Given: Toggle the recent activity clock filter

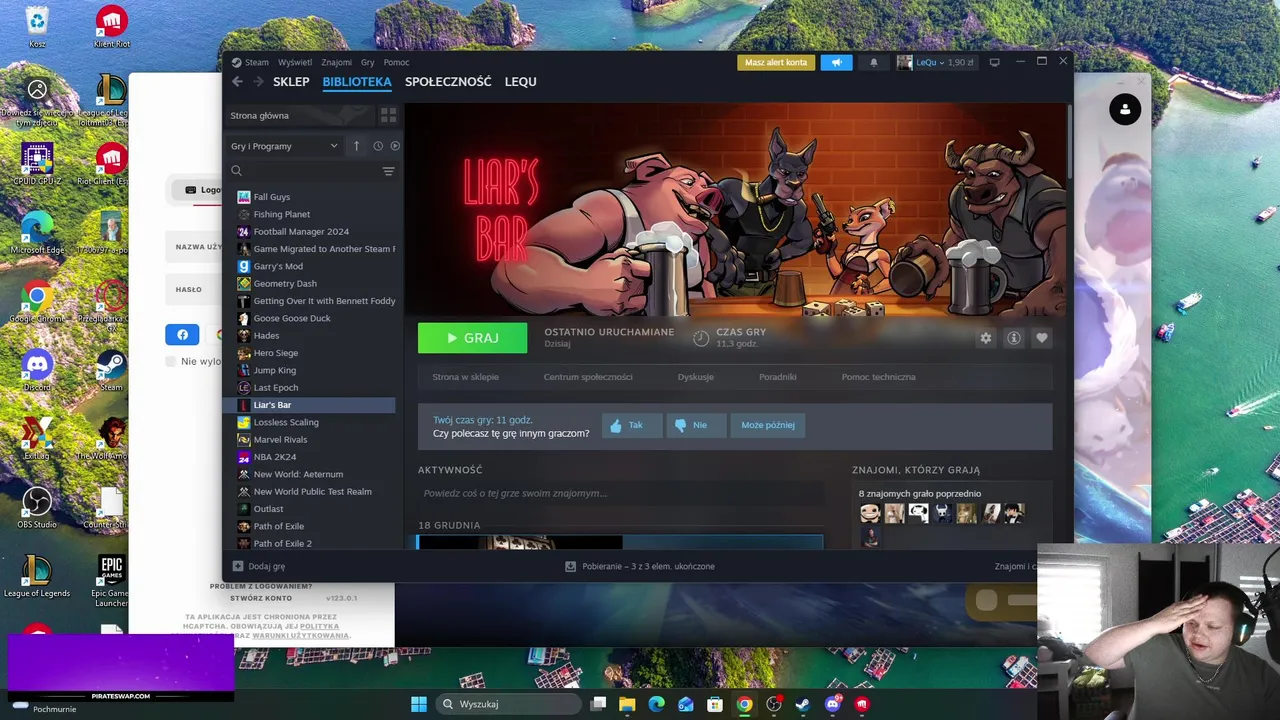Looking at the screenshot, I should (x=378, y=146).
